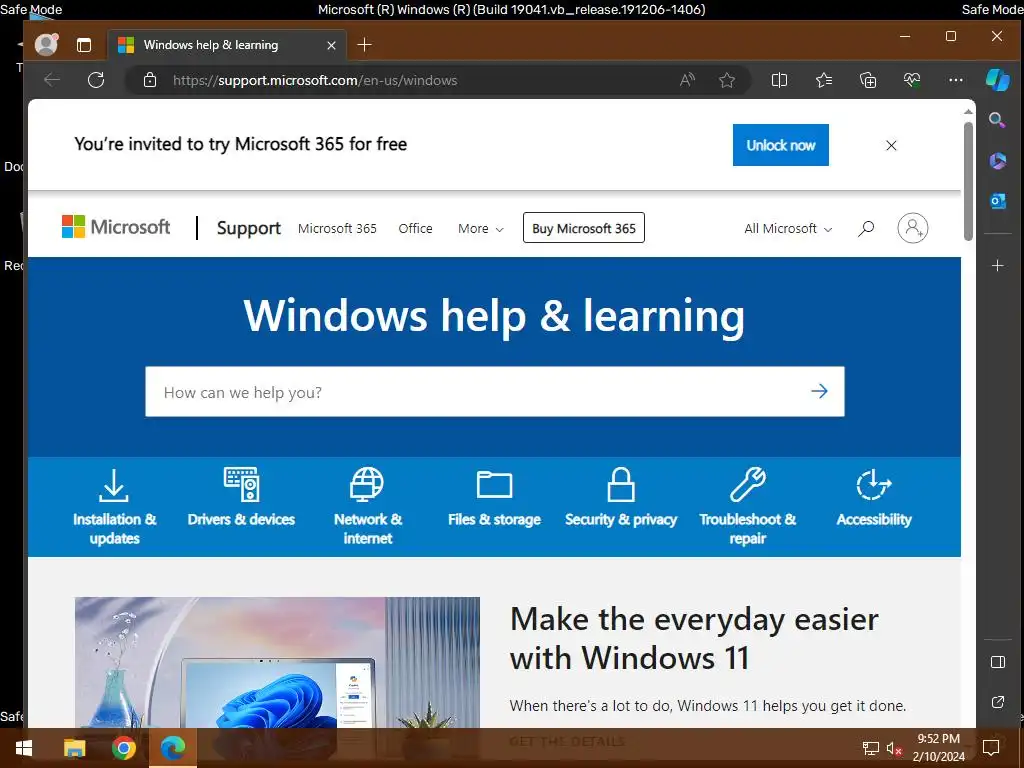Toggle sidebar visibility icon near bottom
1024x768 pixels.
pos(997,662)
